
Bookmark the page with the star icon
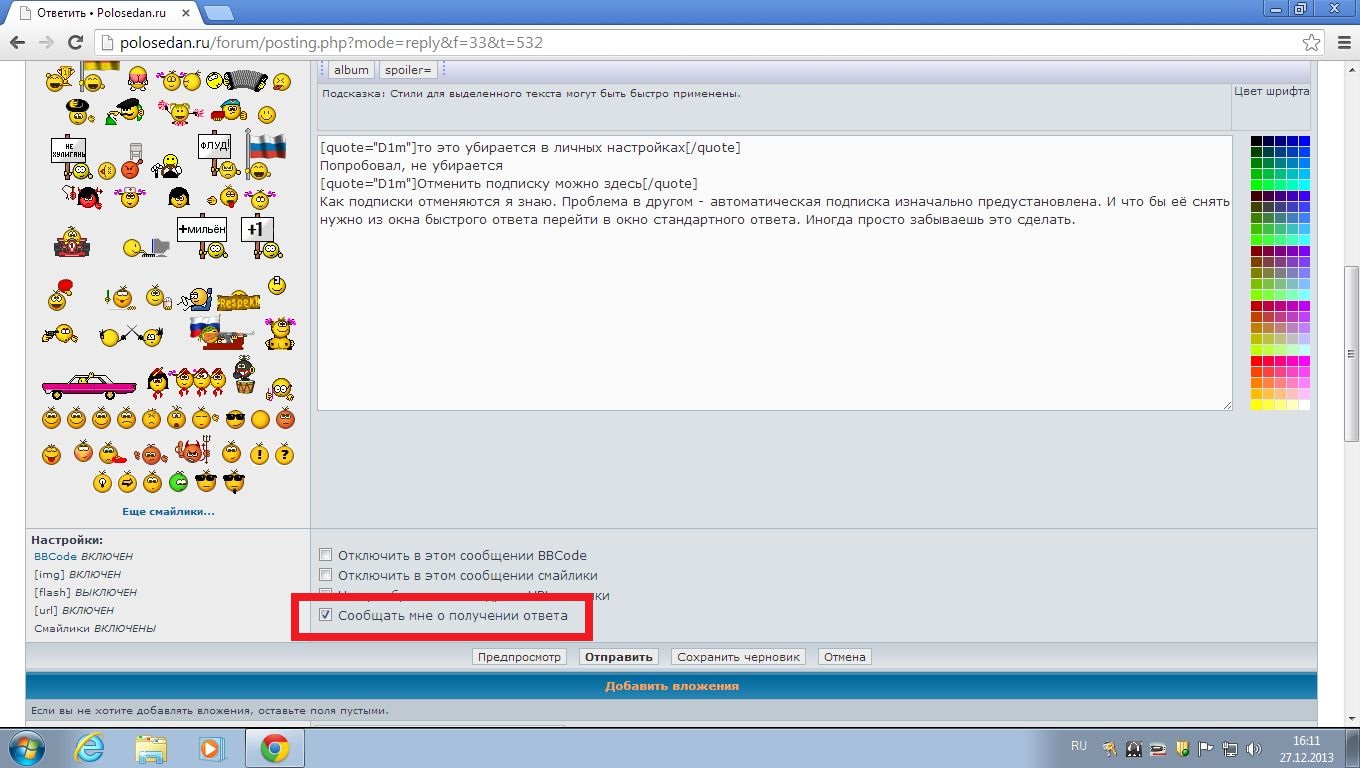coord(1311,43)
